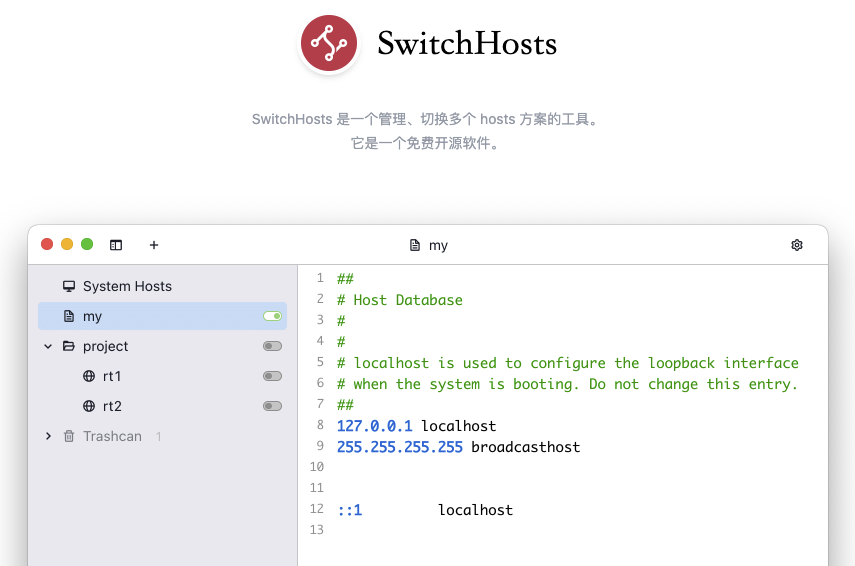Collapse the project folder chevron
855x566 pixels.
tap(48, 346)
